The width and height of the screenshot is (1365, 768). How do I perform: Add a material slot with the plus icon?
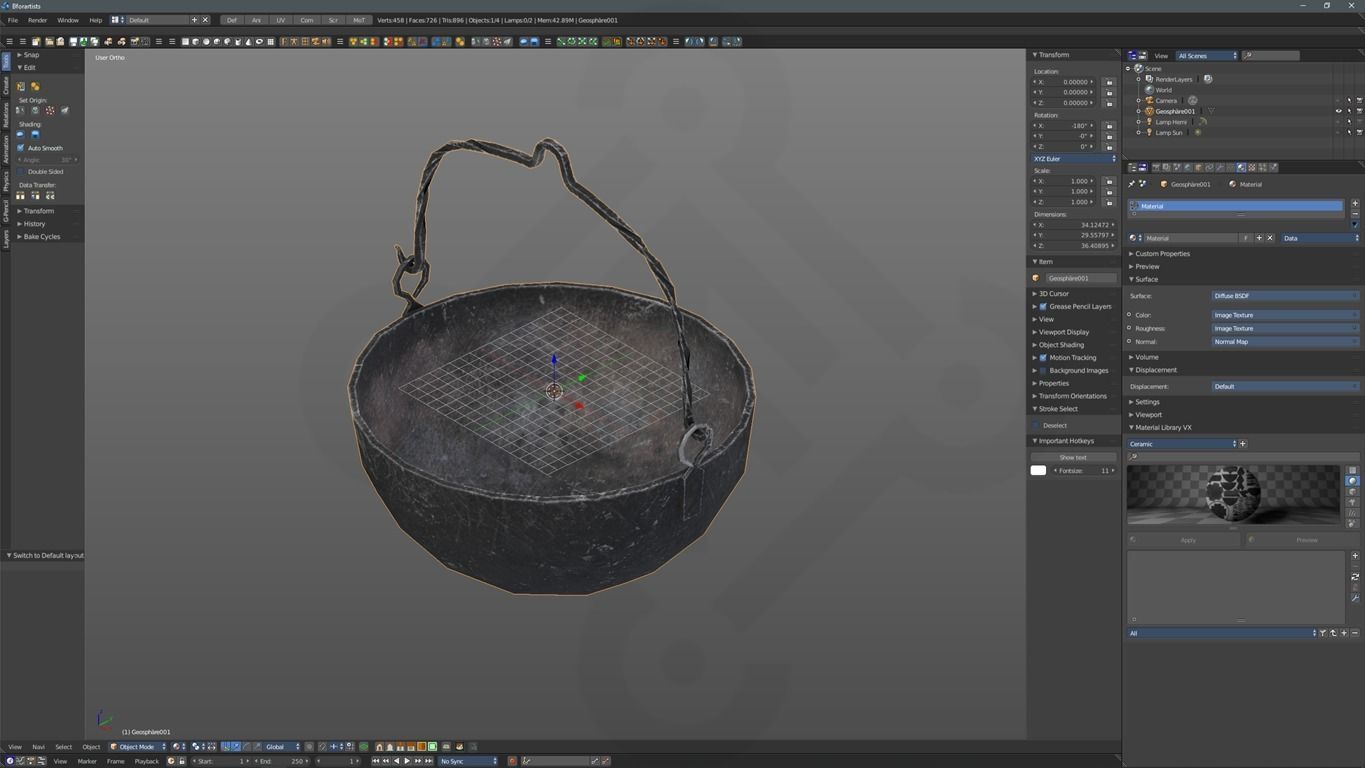pyautogui.click(x=1355, y=203)
